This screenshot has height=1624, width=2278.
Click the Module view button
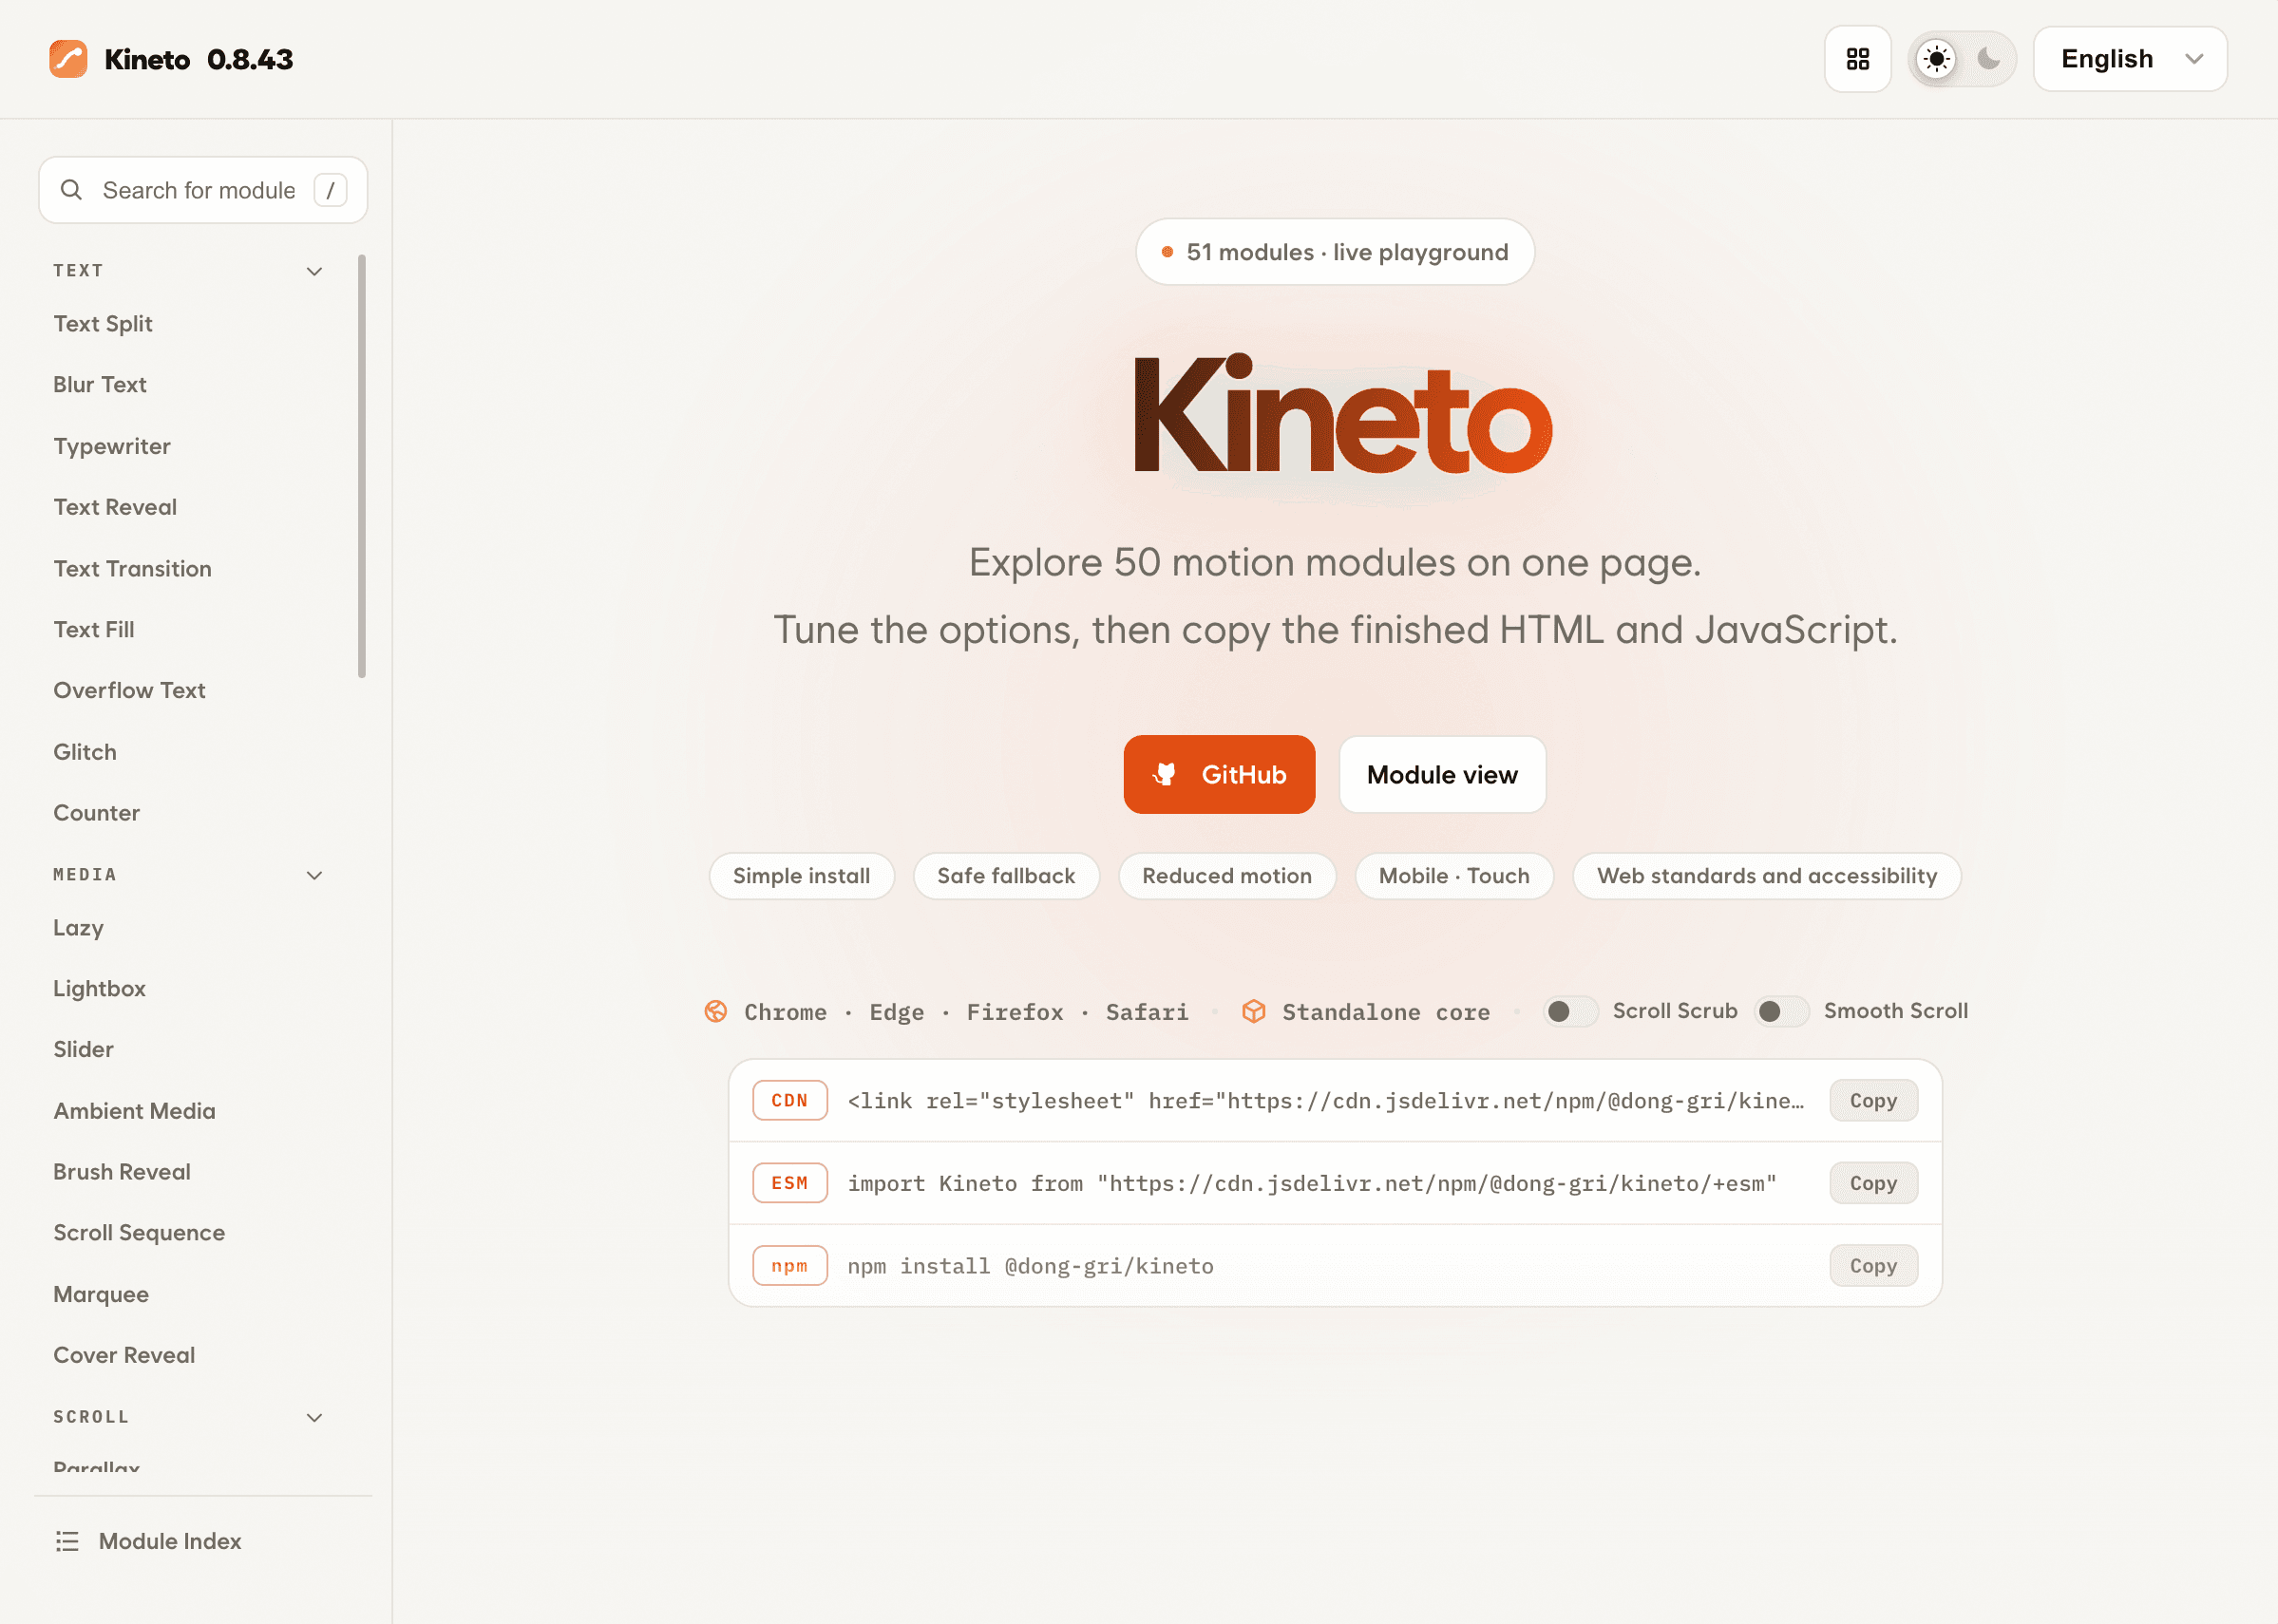[1442, 774]
